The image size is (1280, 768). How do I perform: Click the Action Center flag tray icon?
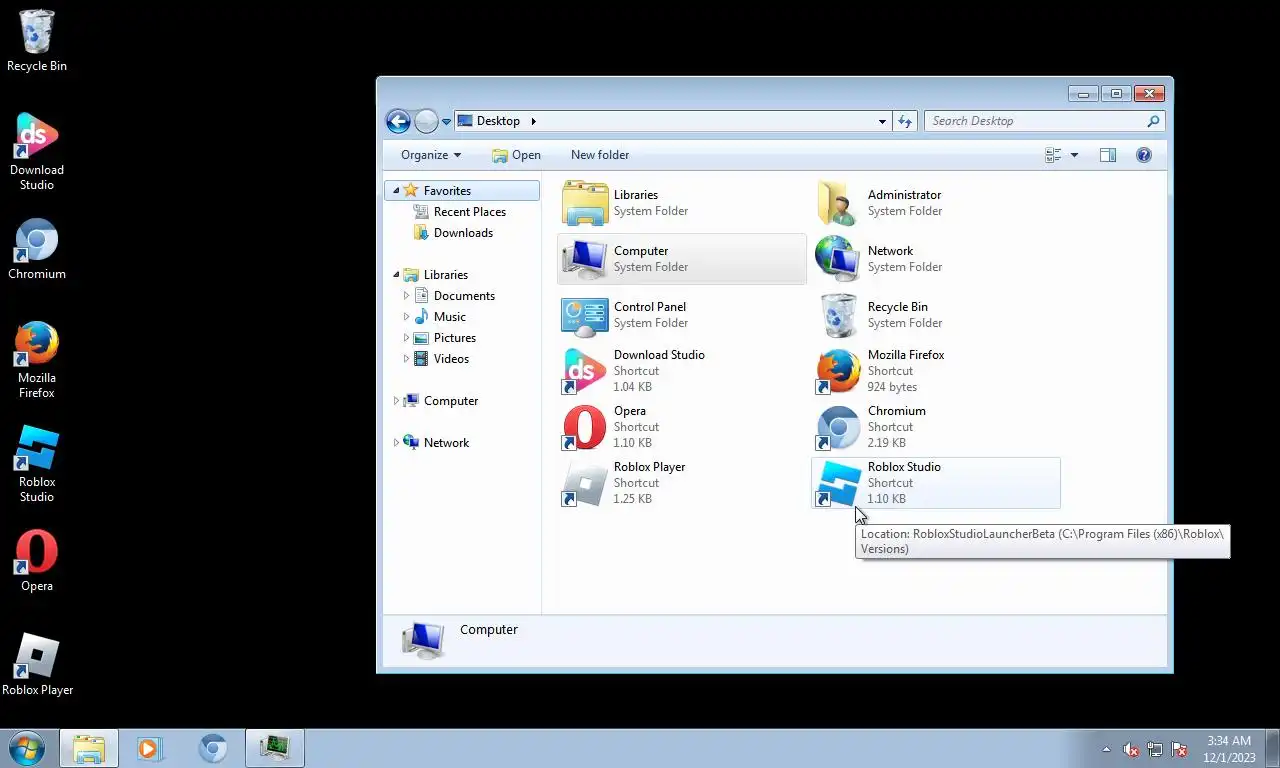pyautogui.click(x=1179, y=749)
